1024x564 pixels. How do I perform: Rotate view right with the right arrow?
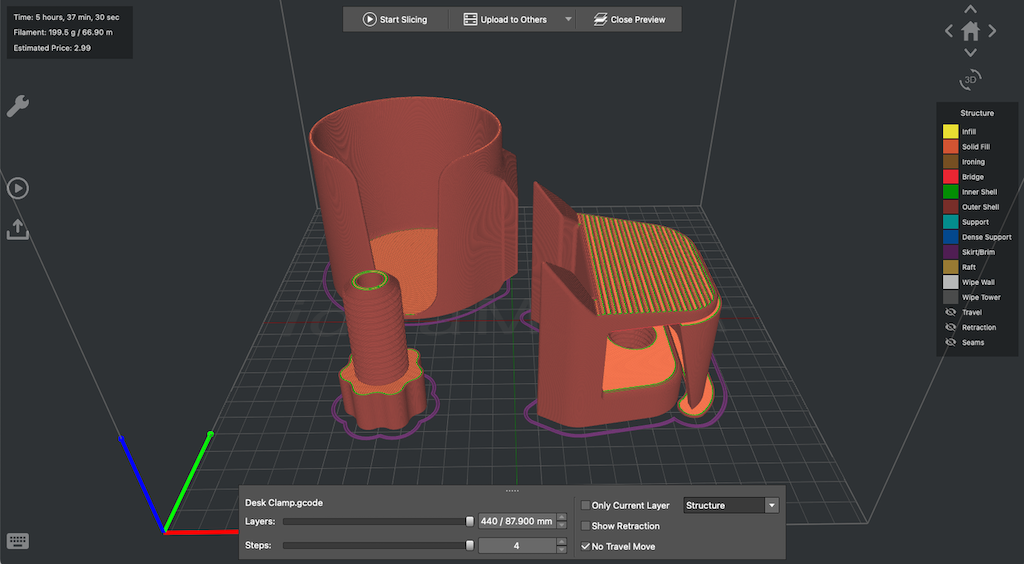(993, 31)
